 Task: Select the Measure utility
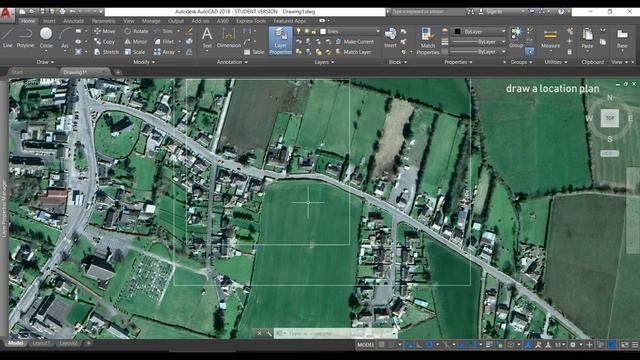[550, 39]
